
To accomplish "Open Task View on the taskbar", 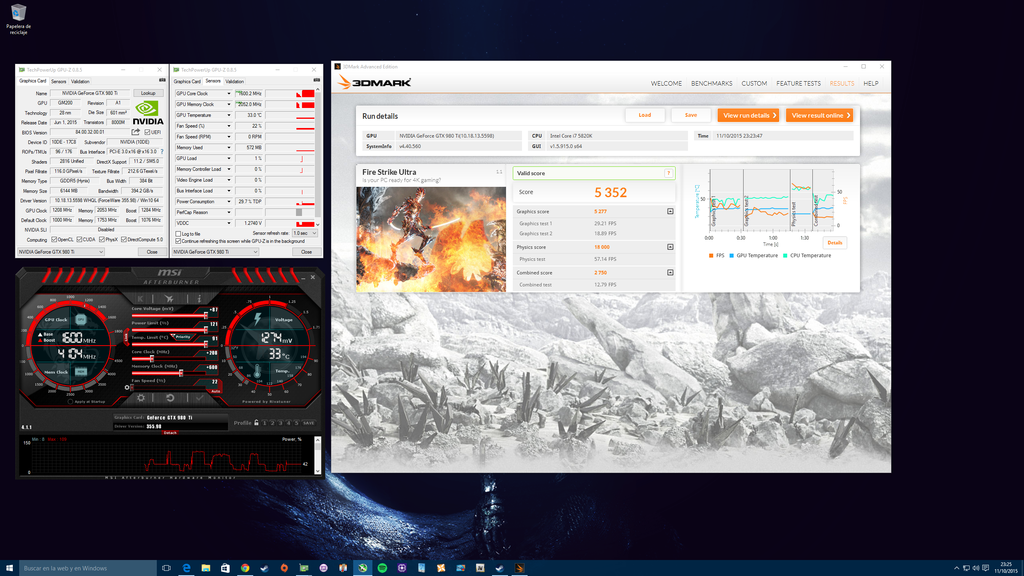I will pyautogui.click(x=167, y=568).
